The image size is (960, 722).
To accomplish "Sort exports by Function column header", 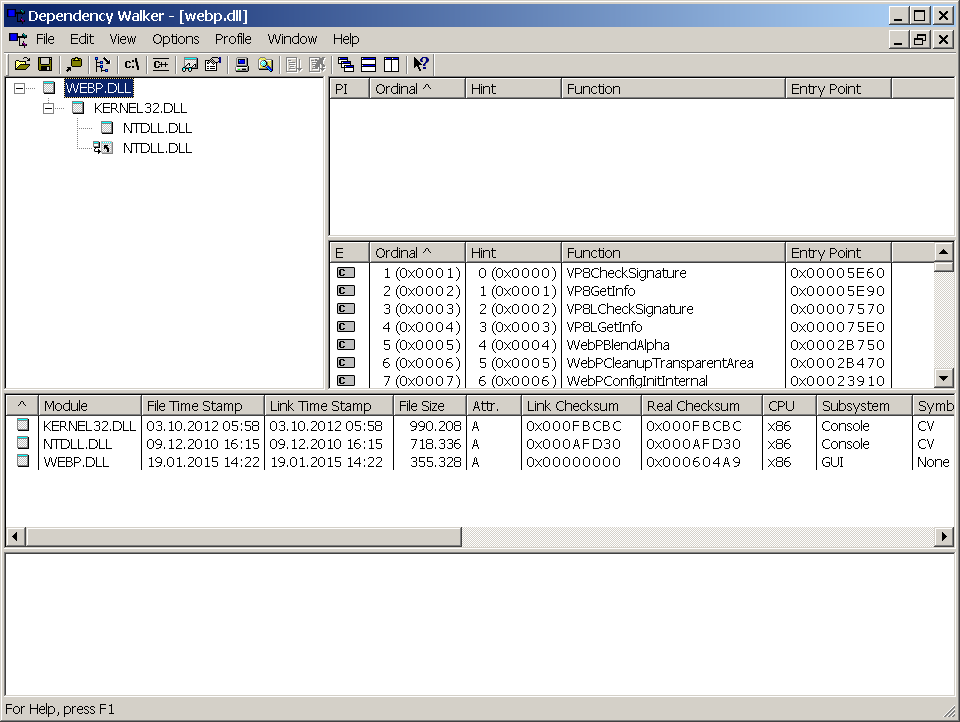I will pyautogui.click(x=674, y=253).
